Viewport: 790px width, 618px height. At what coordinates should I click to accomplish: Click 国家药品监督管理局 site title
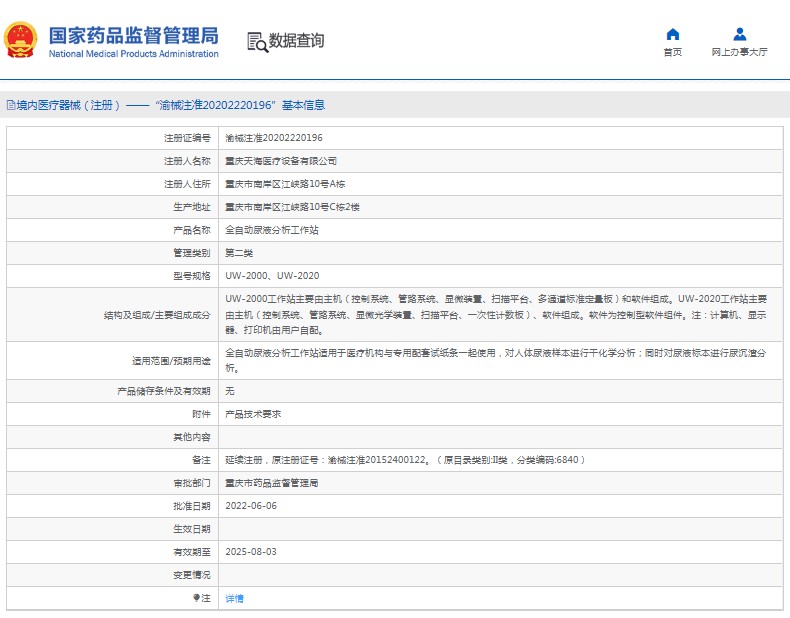134,35
